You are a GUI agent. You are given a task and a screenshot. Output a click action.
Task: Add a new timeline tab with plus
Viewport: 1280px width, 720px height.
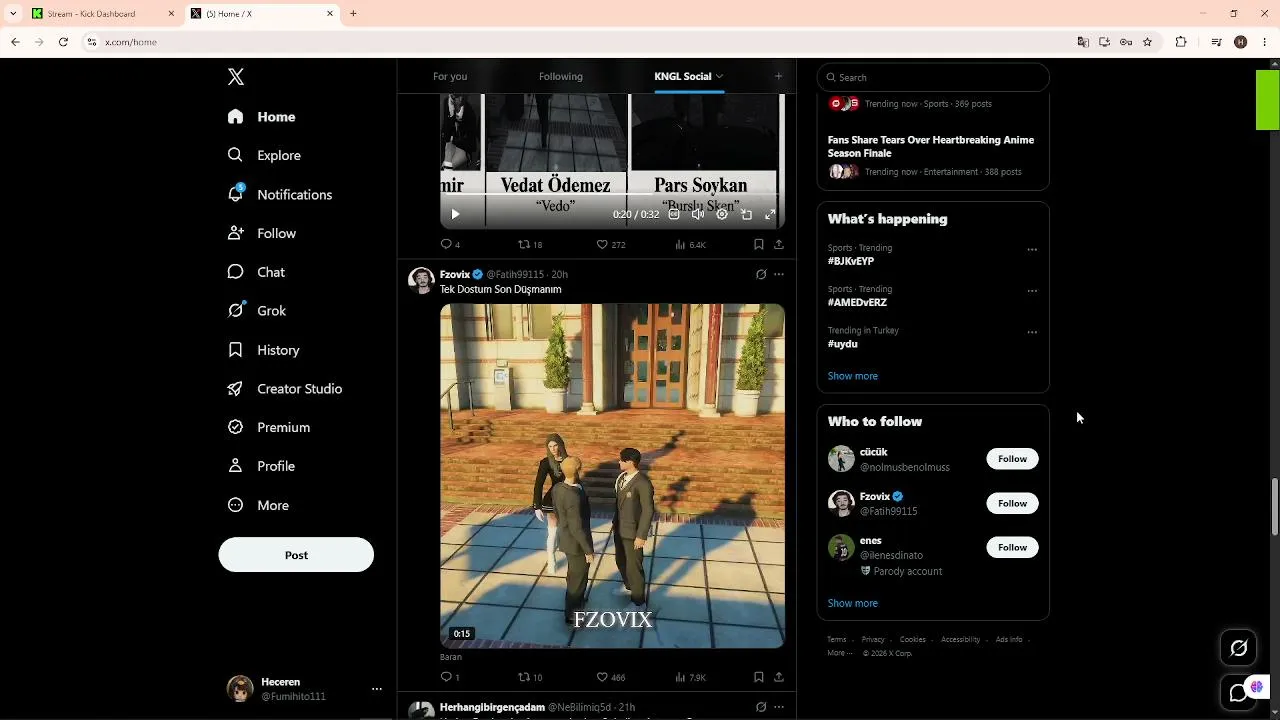click(778, 76)
